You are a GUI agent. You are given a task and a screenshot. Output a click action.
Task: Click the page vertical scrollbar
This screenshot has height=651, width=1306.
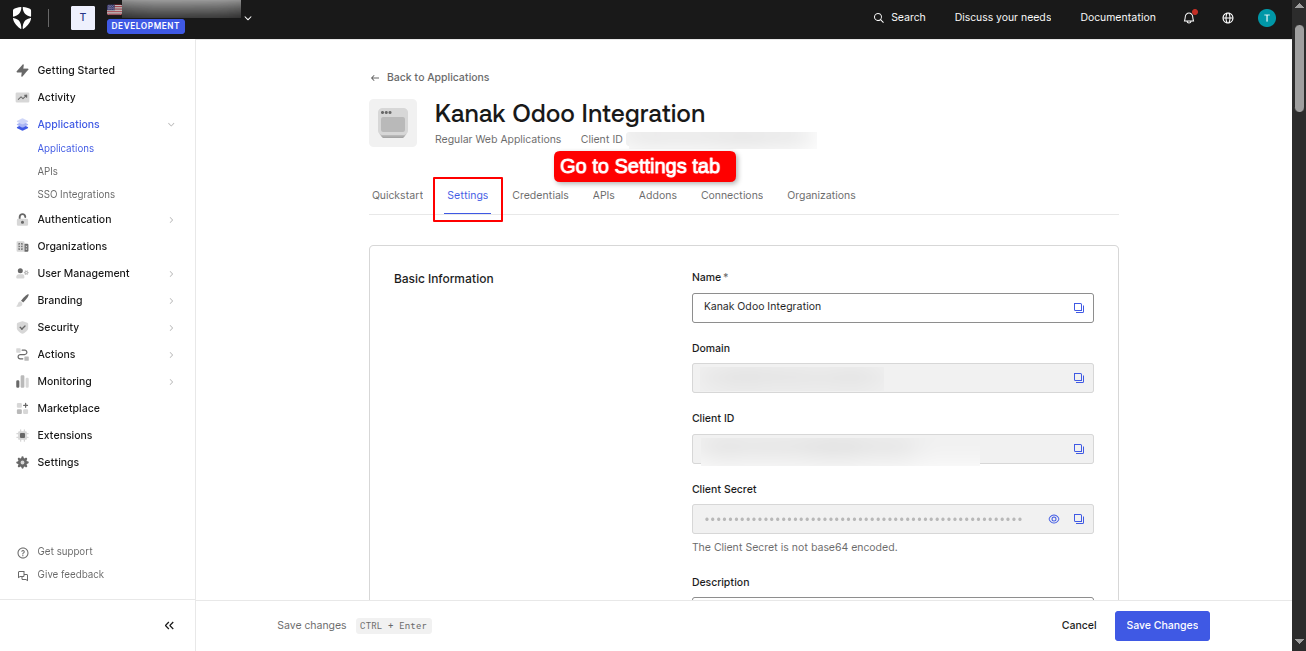pyautogui.click(x=1299, y=68)
